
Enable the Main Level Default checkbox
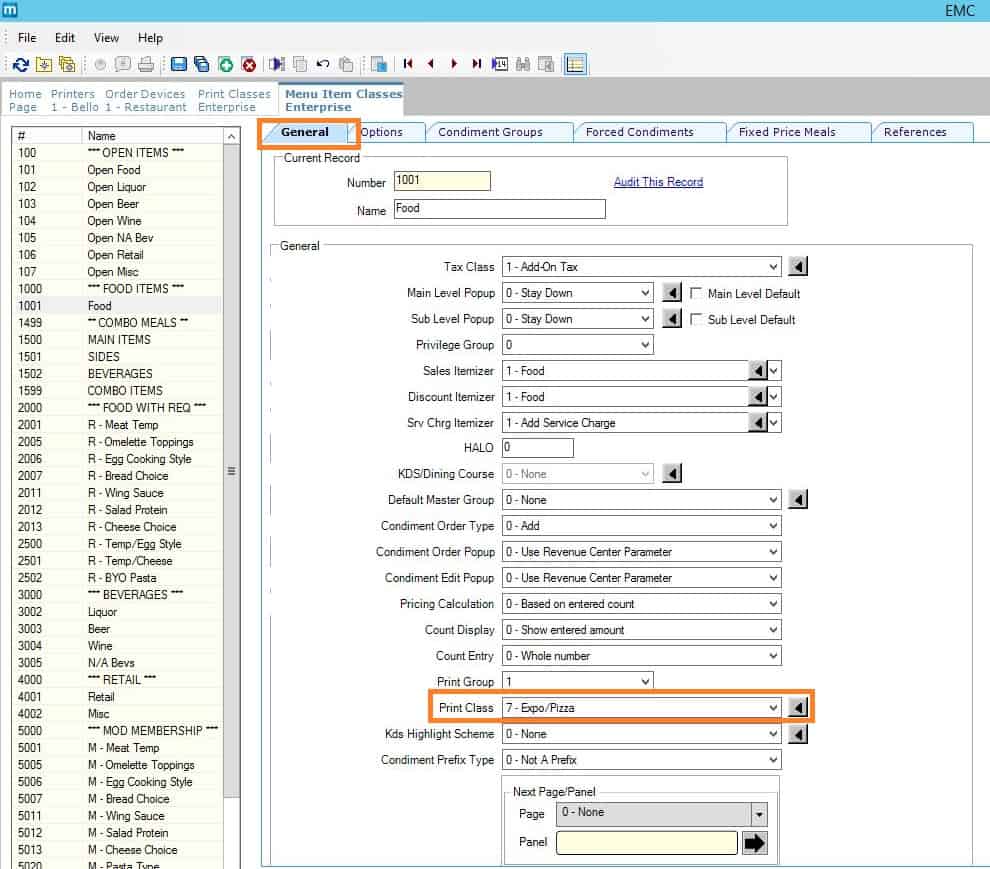pyautogui.click(x=698, y=294)
